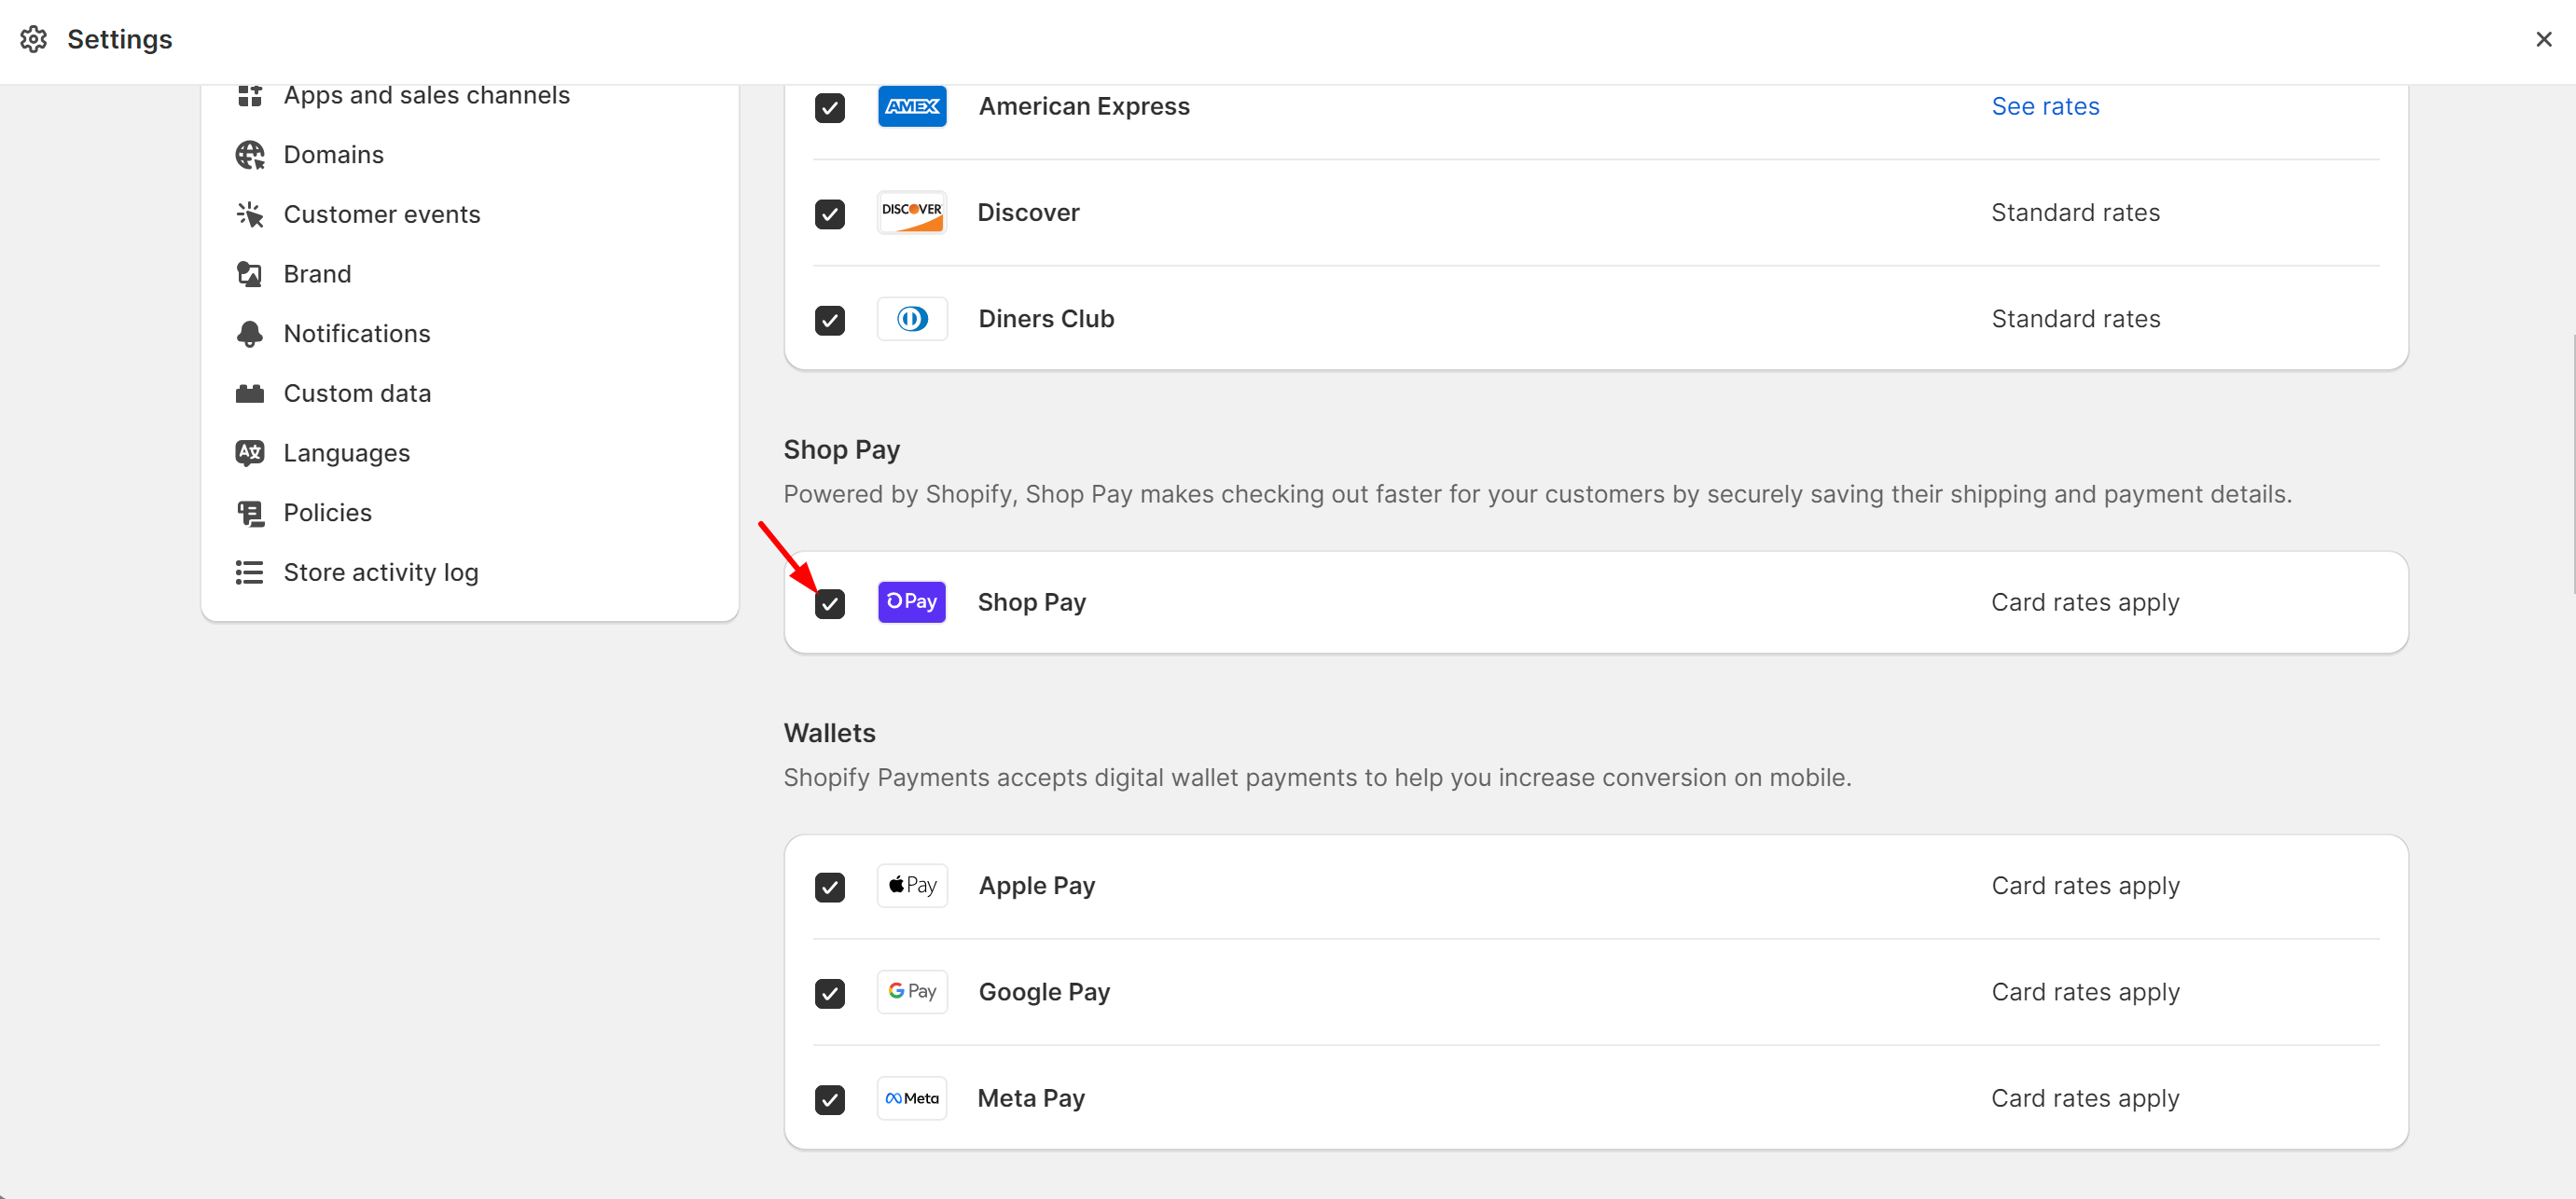The width and height of the screenshot is (2576, 1199).
Task: Click See rates for American Express
Action: (x=2045, y=106)
